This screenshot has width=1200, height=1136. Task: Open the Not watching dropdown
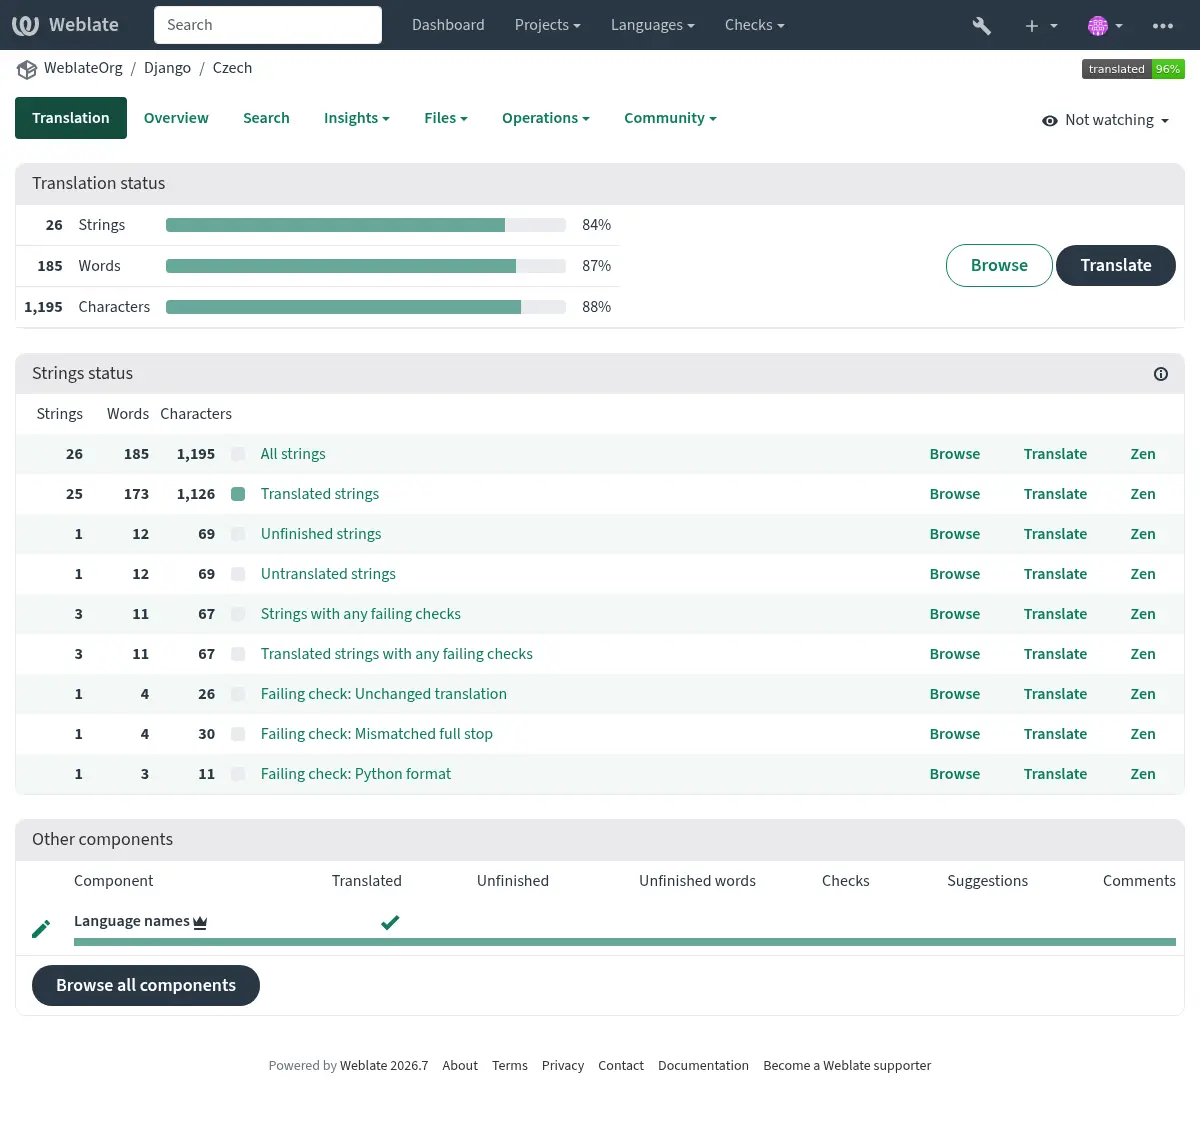[1105, 120]
